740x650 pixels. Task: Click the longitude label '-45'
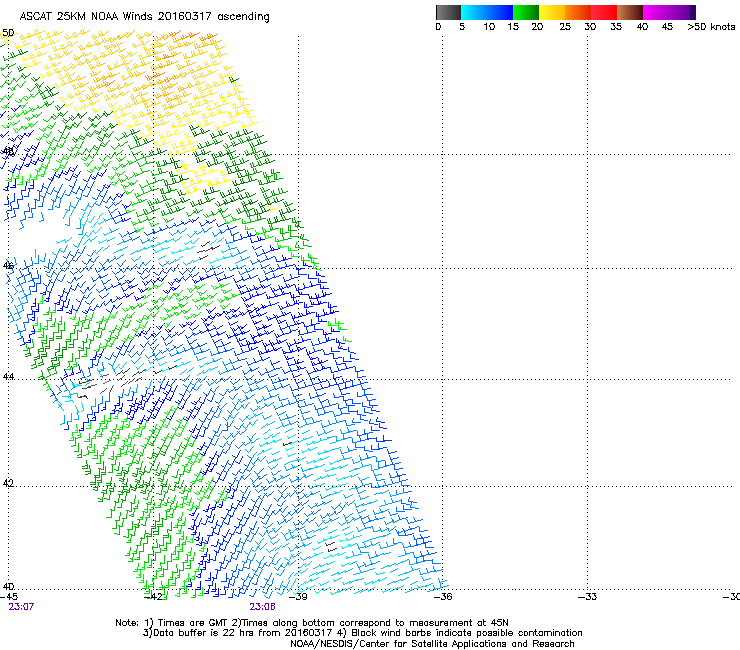pos(9,597)
